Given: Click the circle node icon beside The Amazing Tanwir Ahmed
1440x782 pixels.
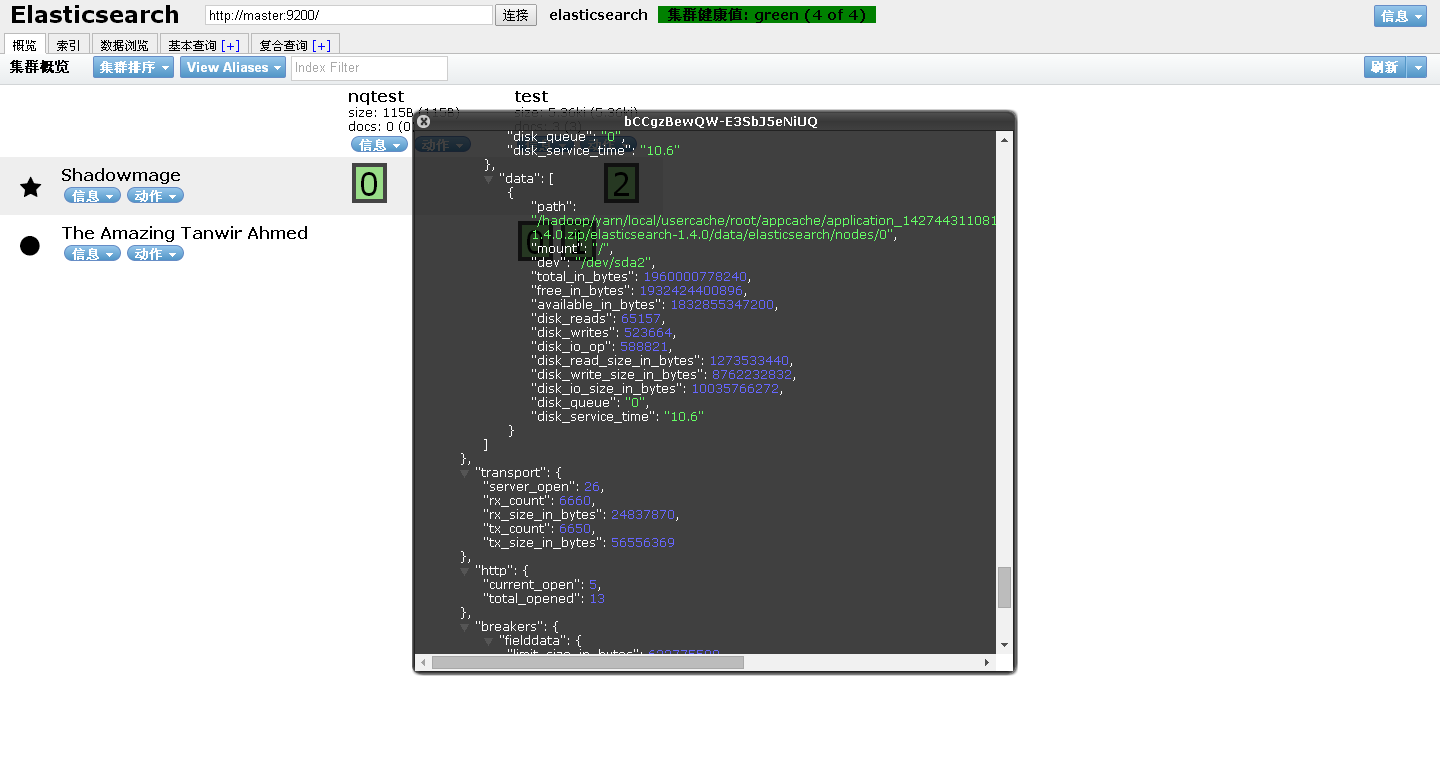Looking at the screenshot, I should click(30, 245).
